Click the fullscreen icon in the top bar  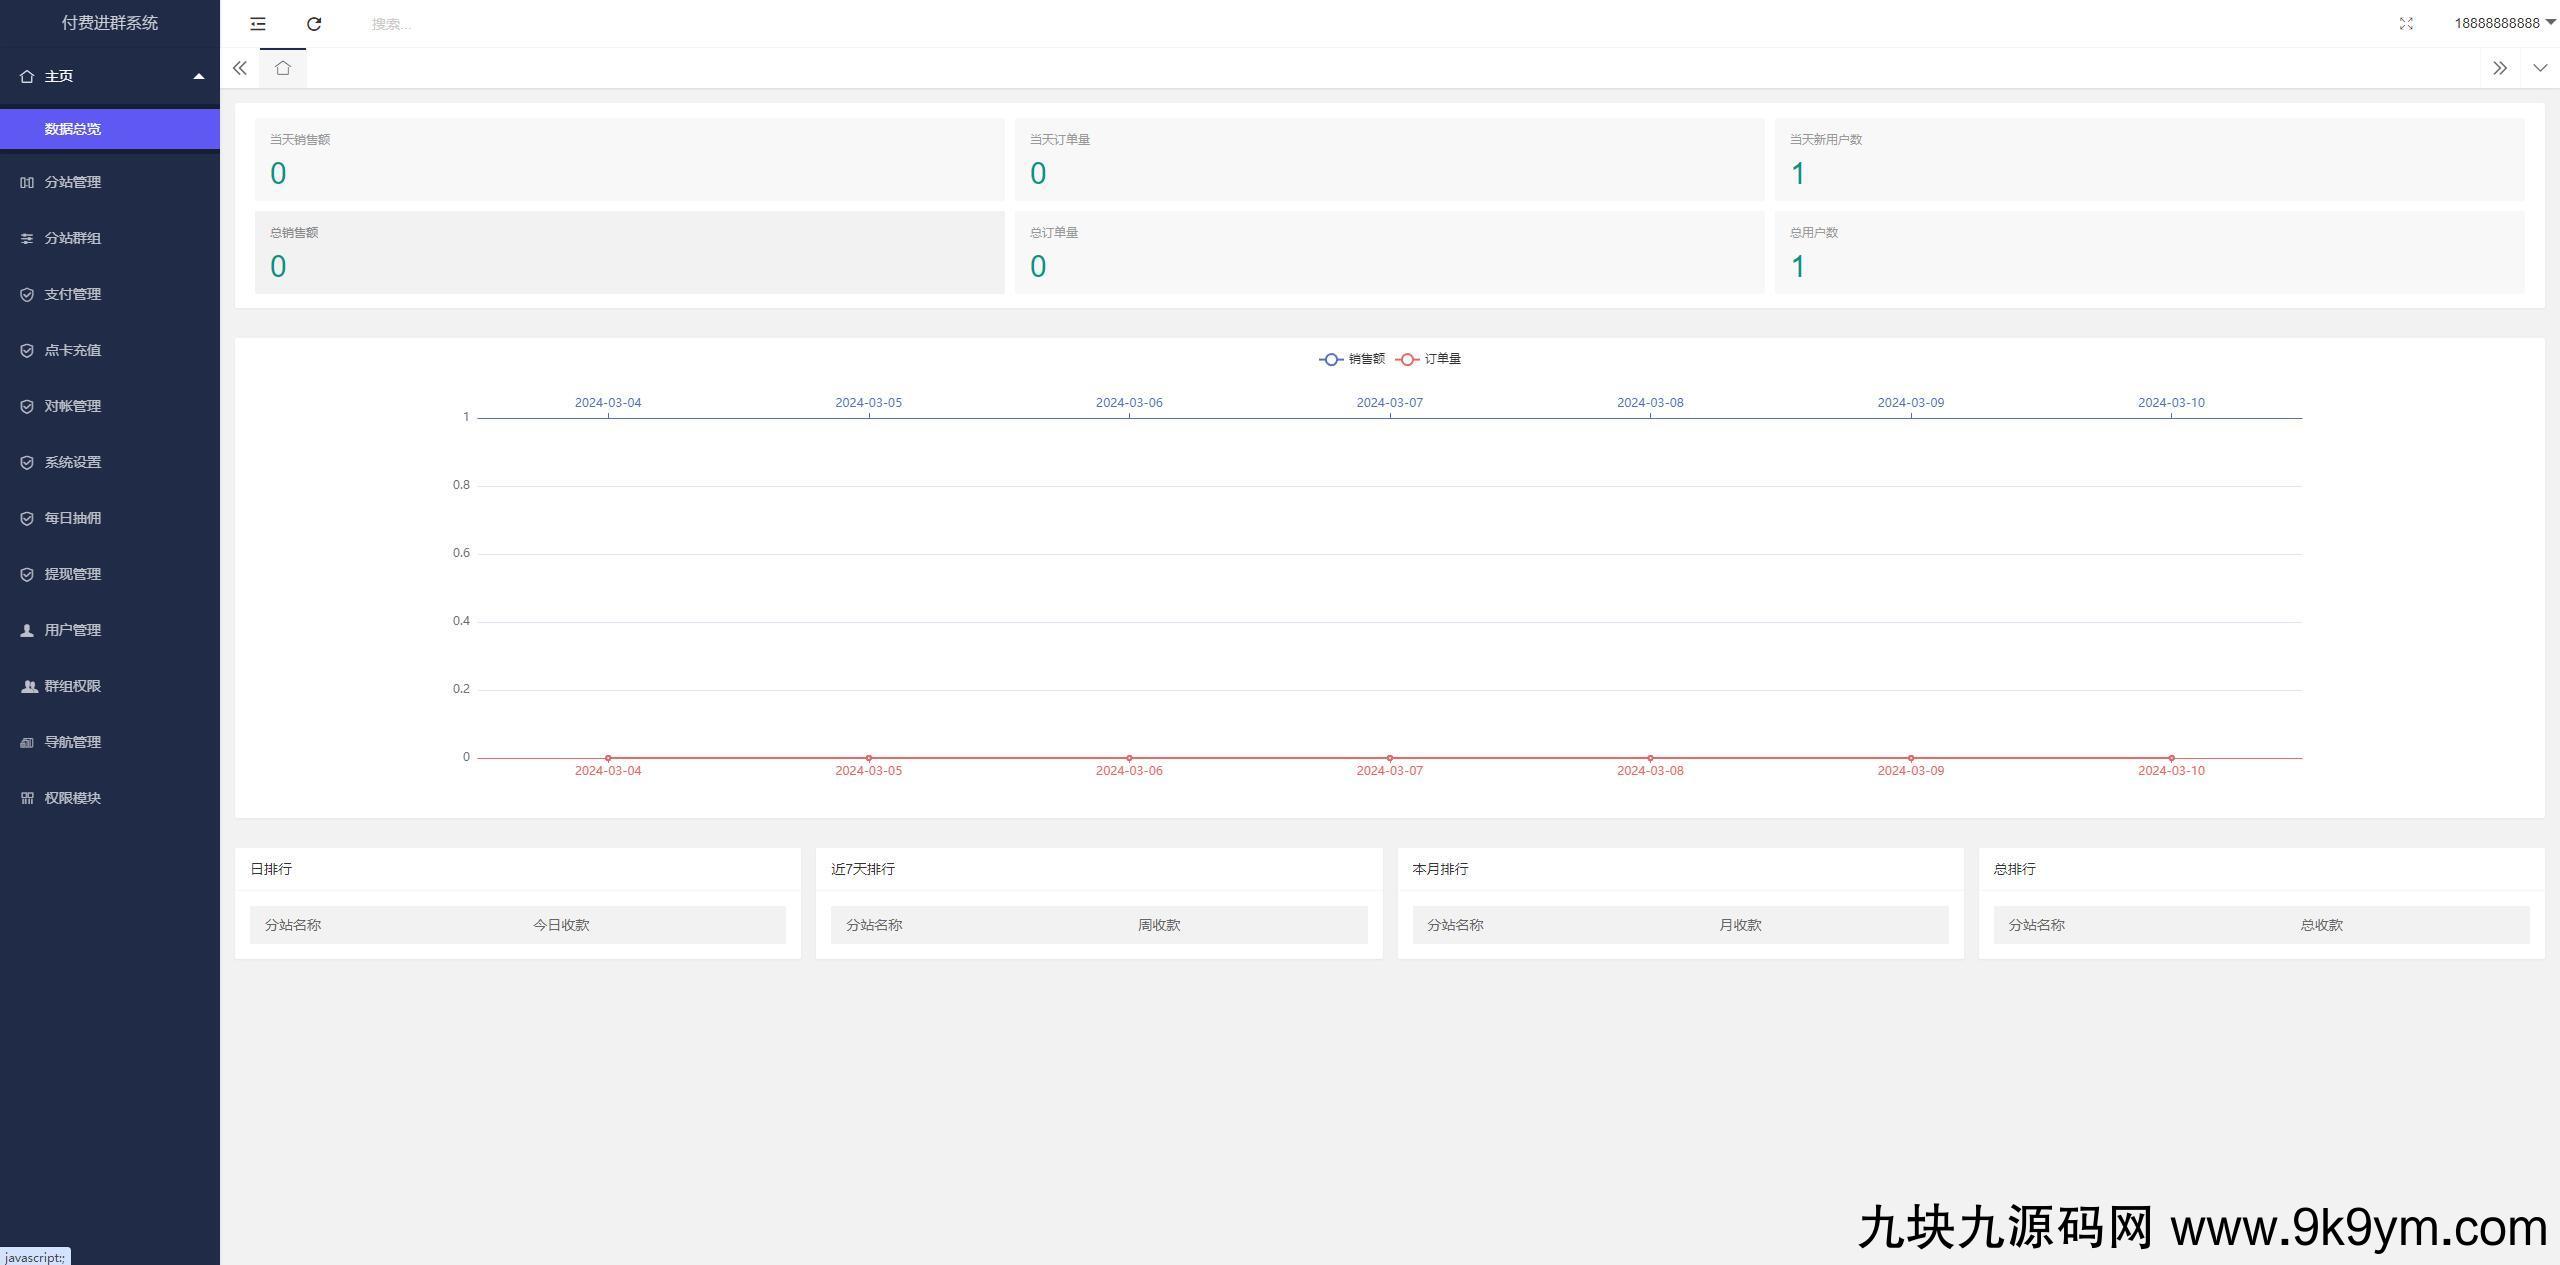click(2406, 24)
